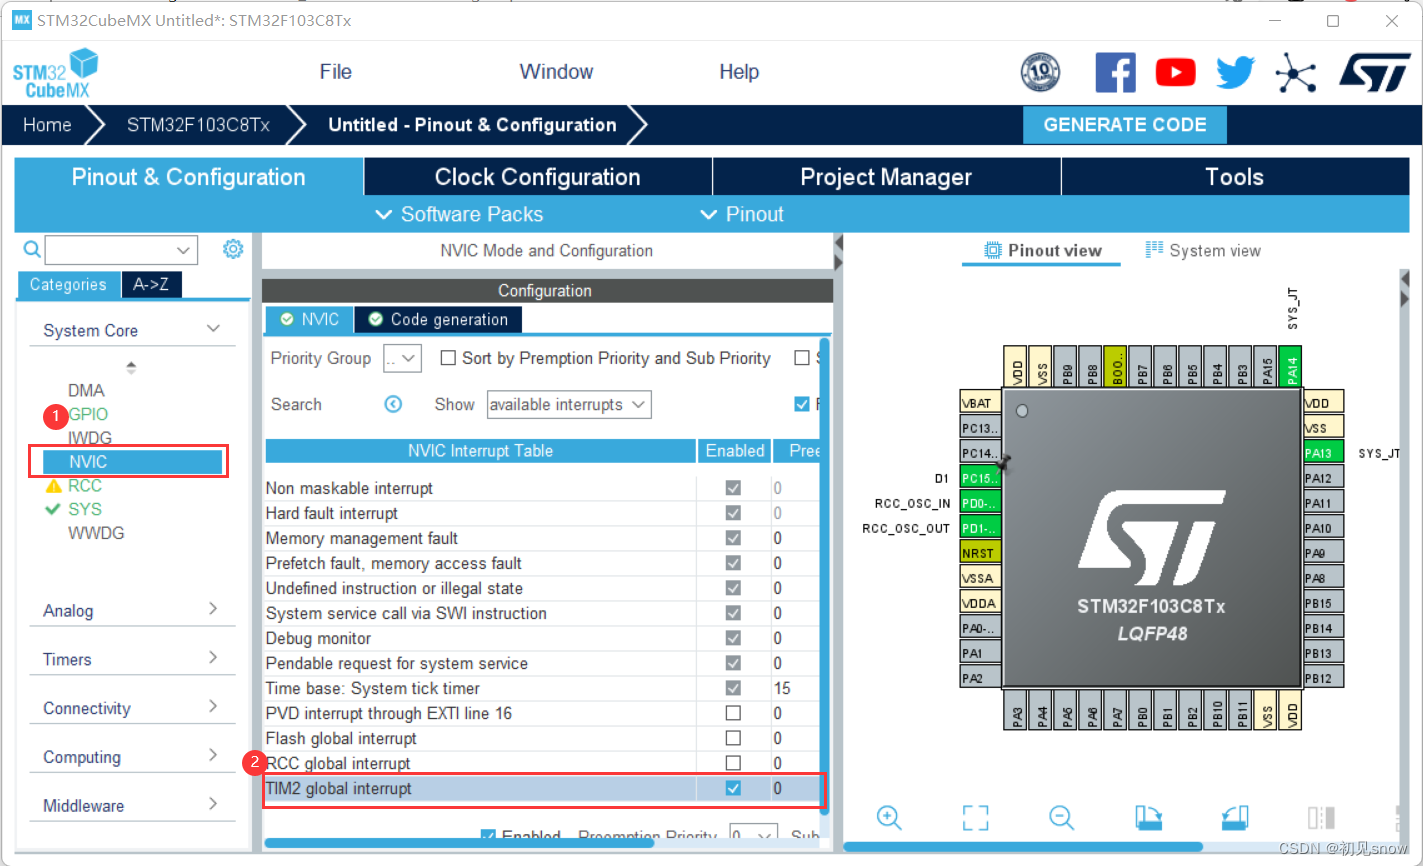The height and width of the screenshot is (866, 1423).
Task: Expand the Computing category
Action: click(213, 755)
